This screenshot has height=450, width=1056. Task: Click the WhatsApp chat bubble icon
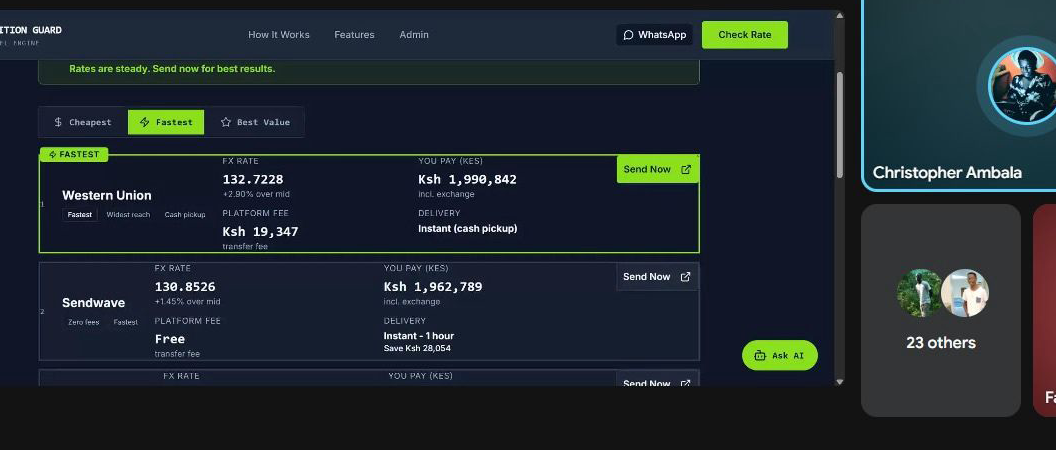628,35
